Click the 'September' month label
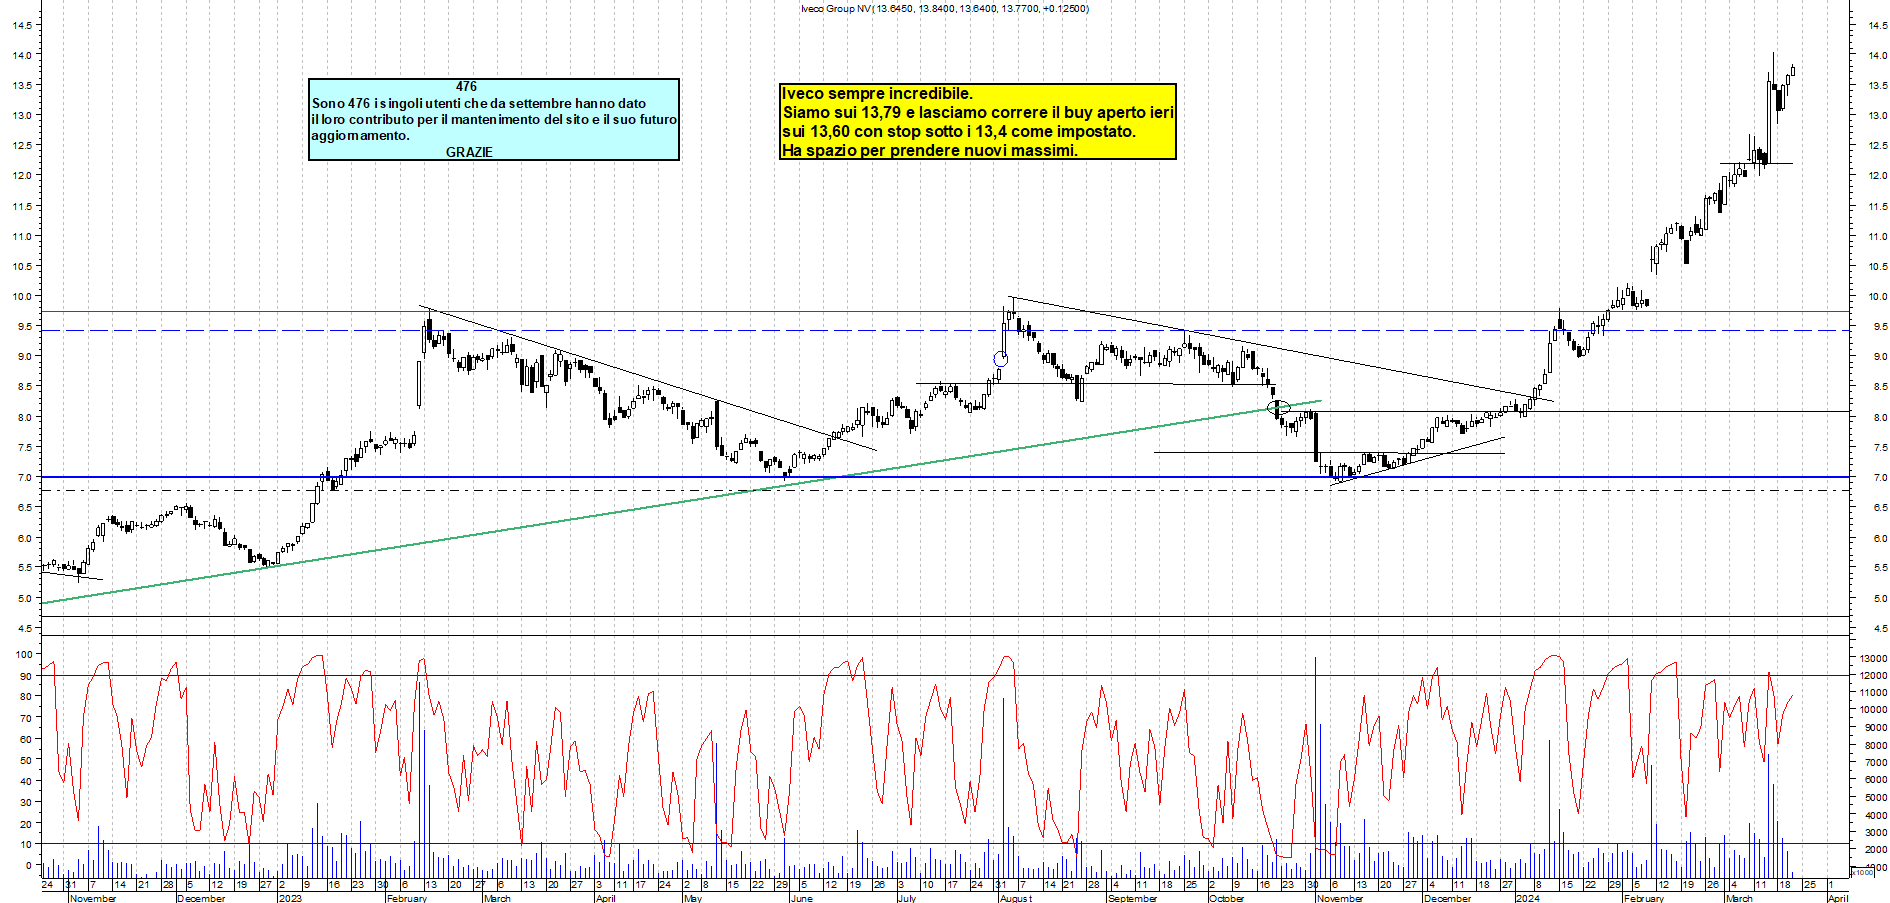Viewport: 1890px width, 903px height. [x=1132, y=898]
